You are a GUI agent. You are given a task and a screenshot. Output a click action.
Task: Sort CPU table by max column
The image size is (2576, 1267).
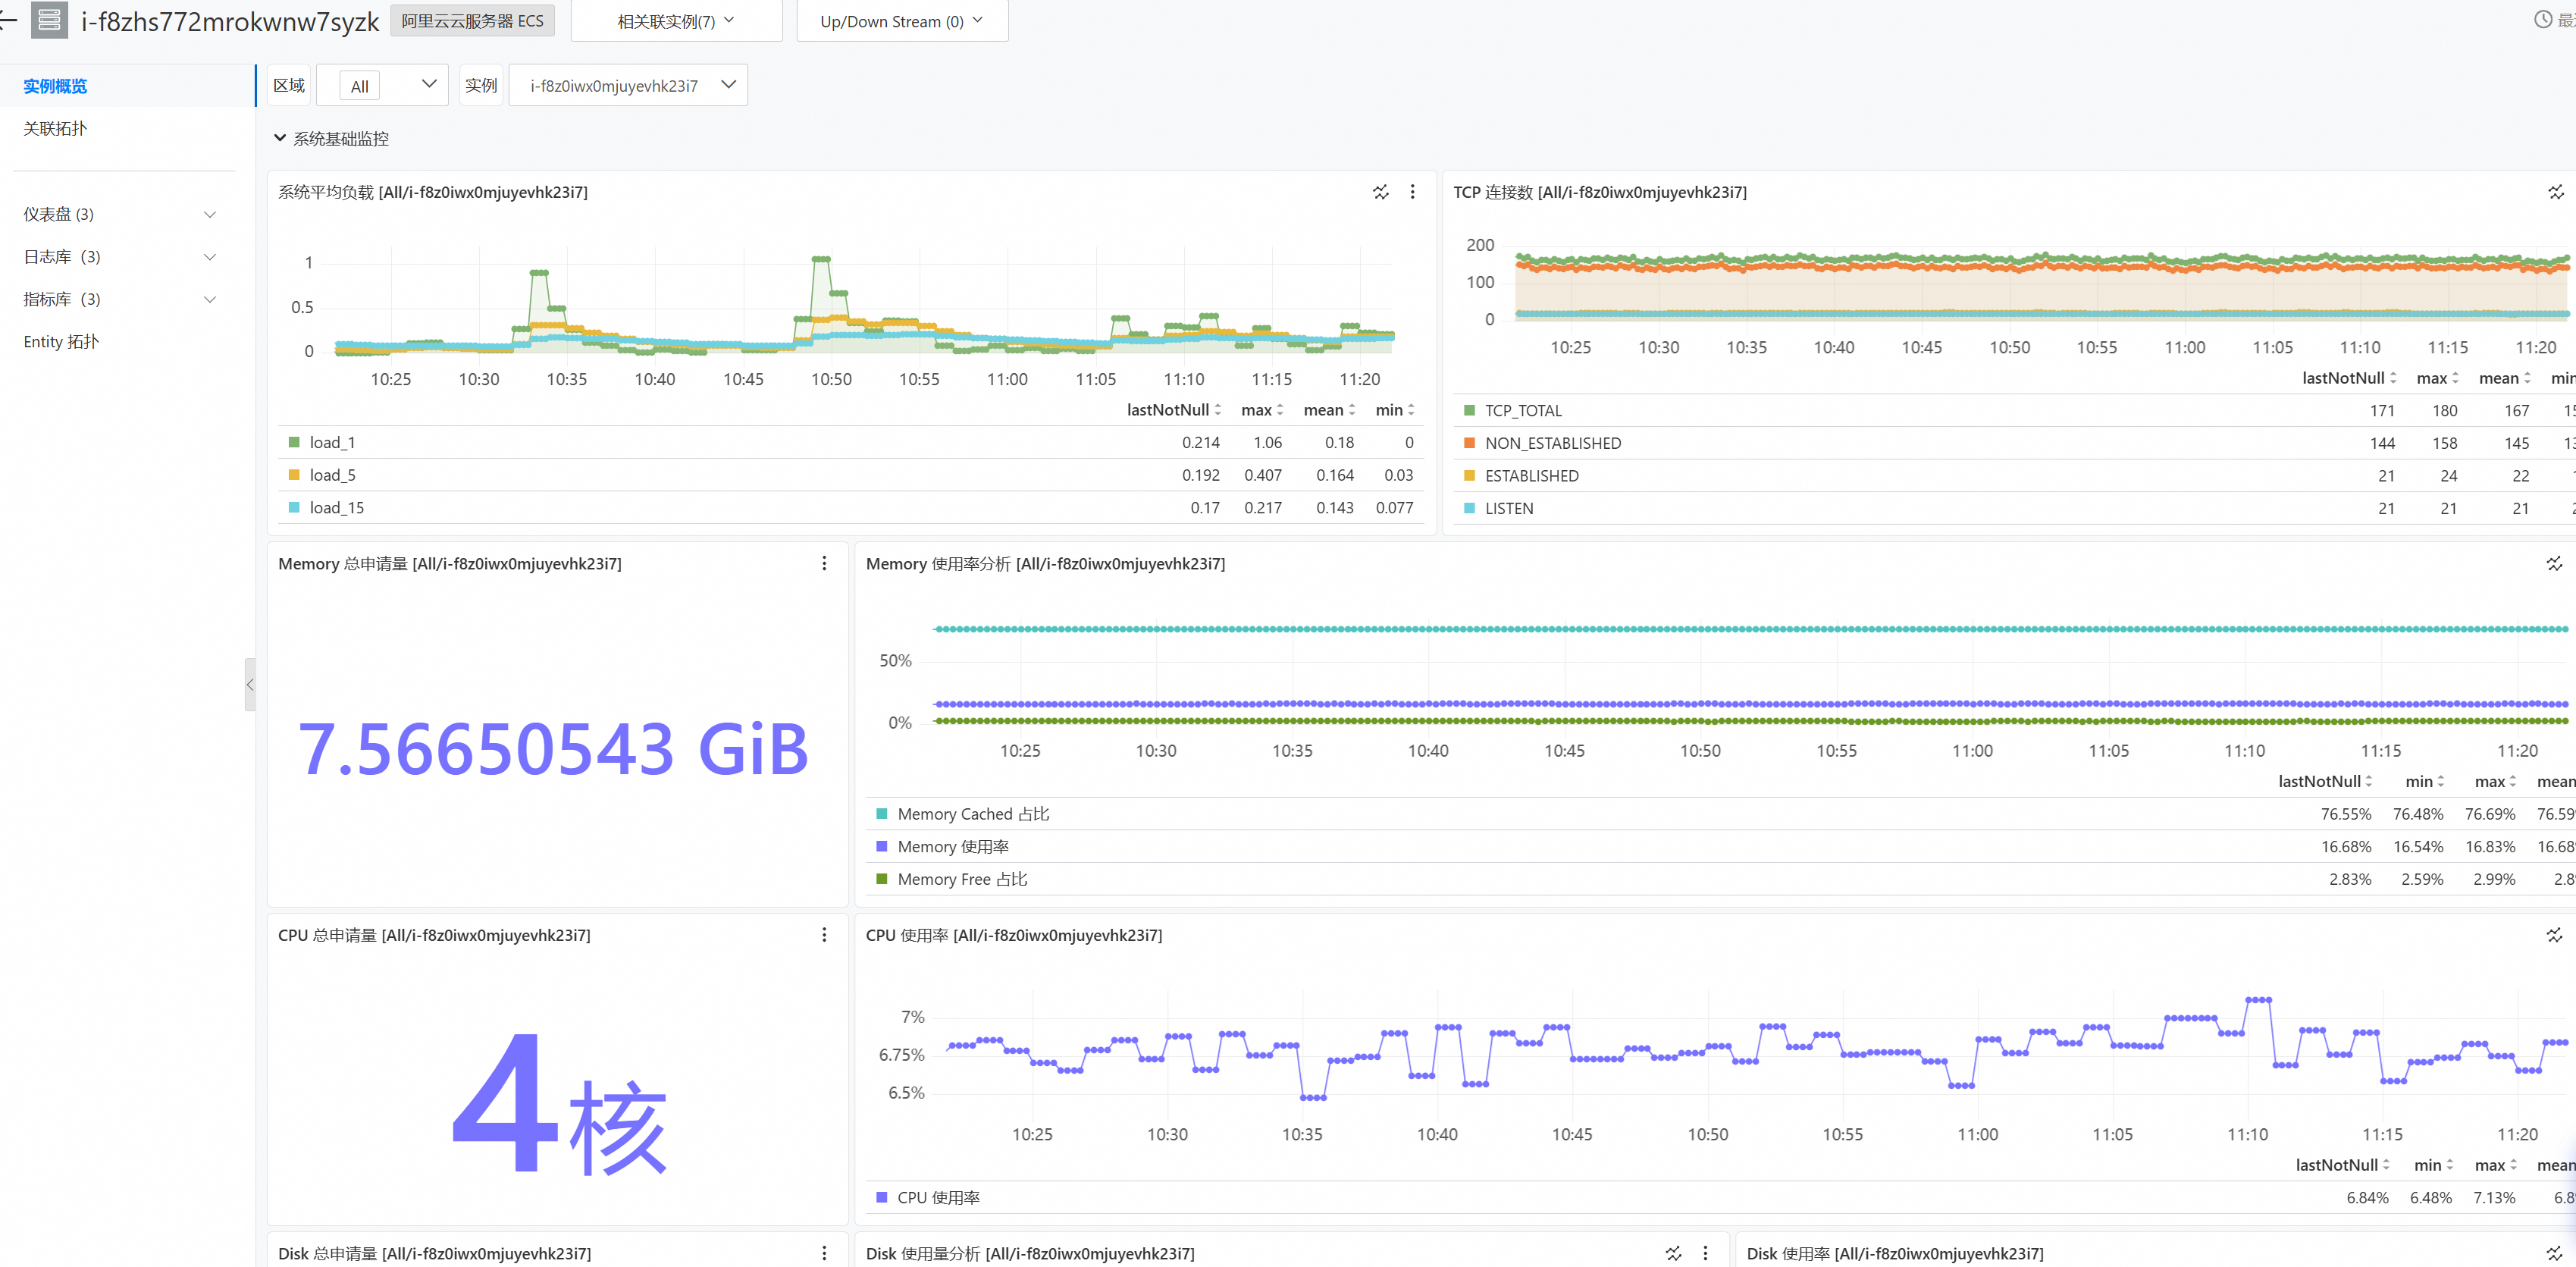pos(2496,1165)
